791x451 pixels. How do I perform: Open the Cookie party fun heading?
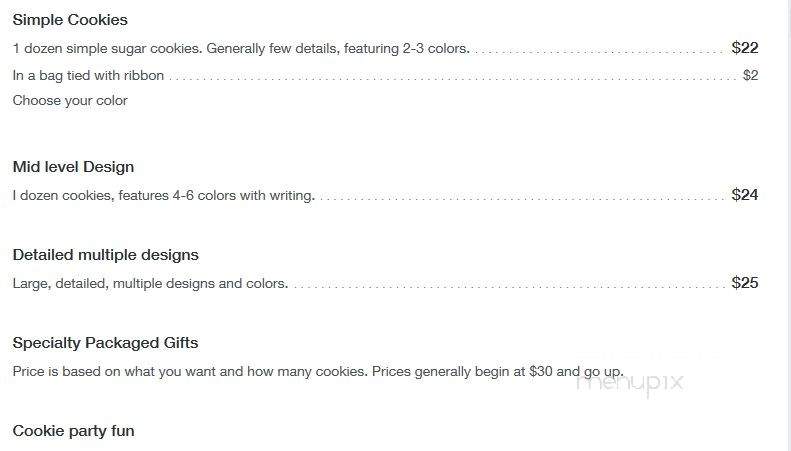[x=74, y=431]
